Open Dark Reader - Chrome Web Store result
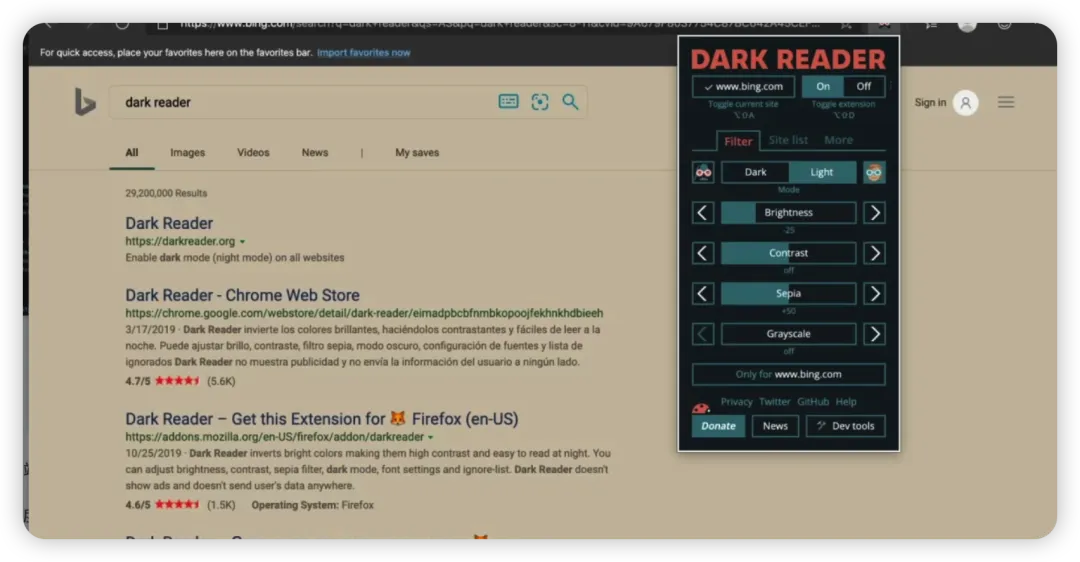 [242, 295]
